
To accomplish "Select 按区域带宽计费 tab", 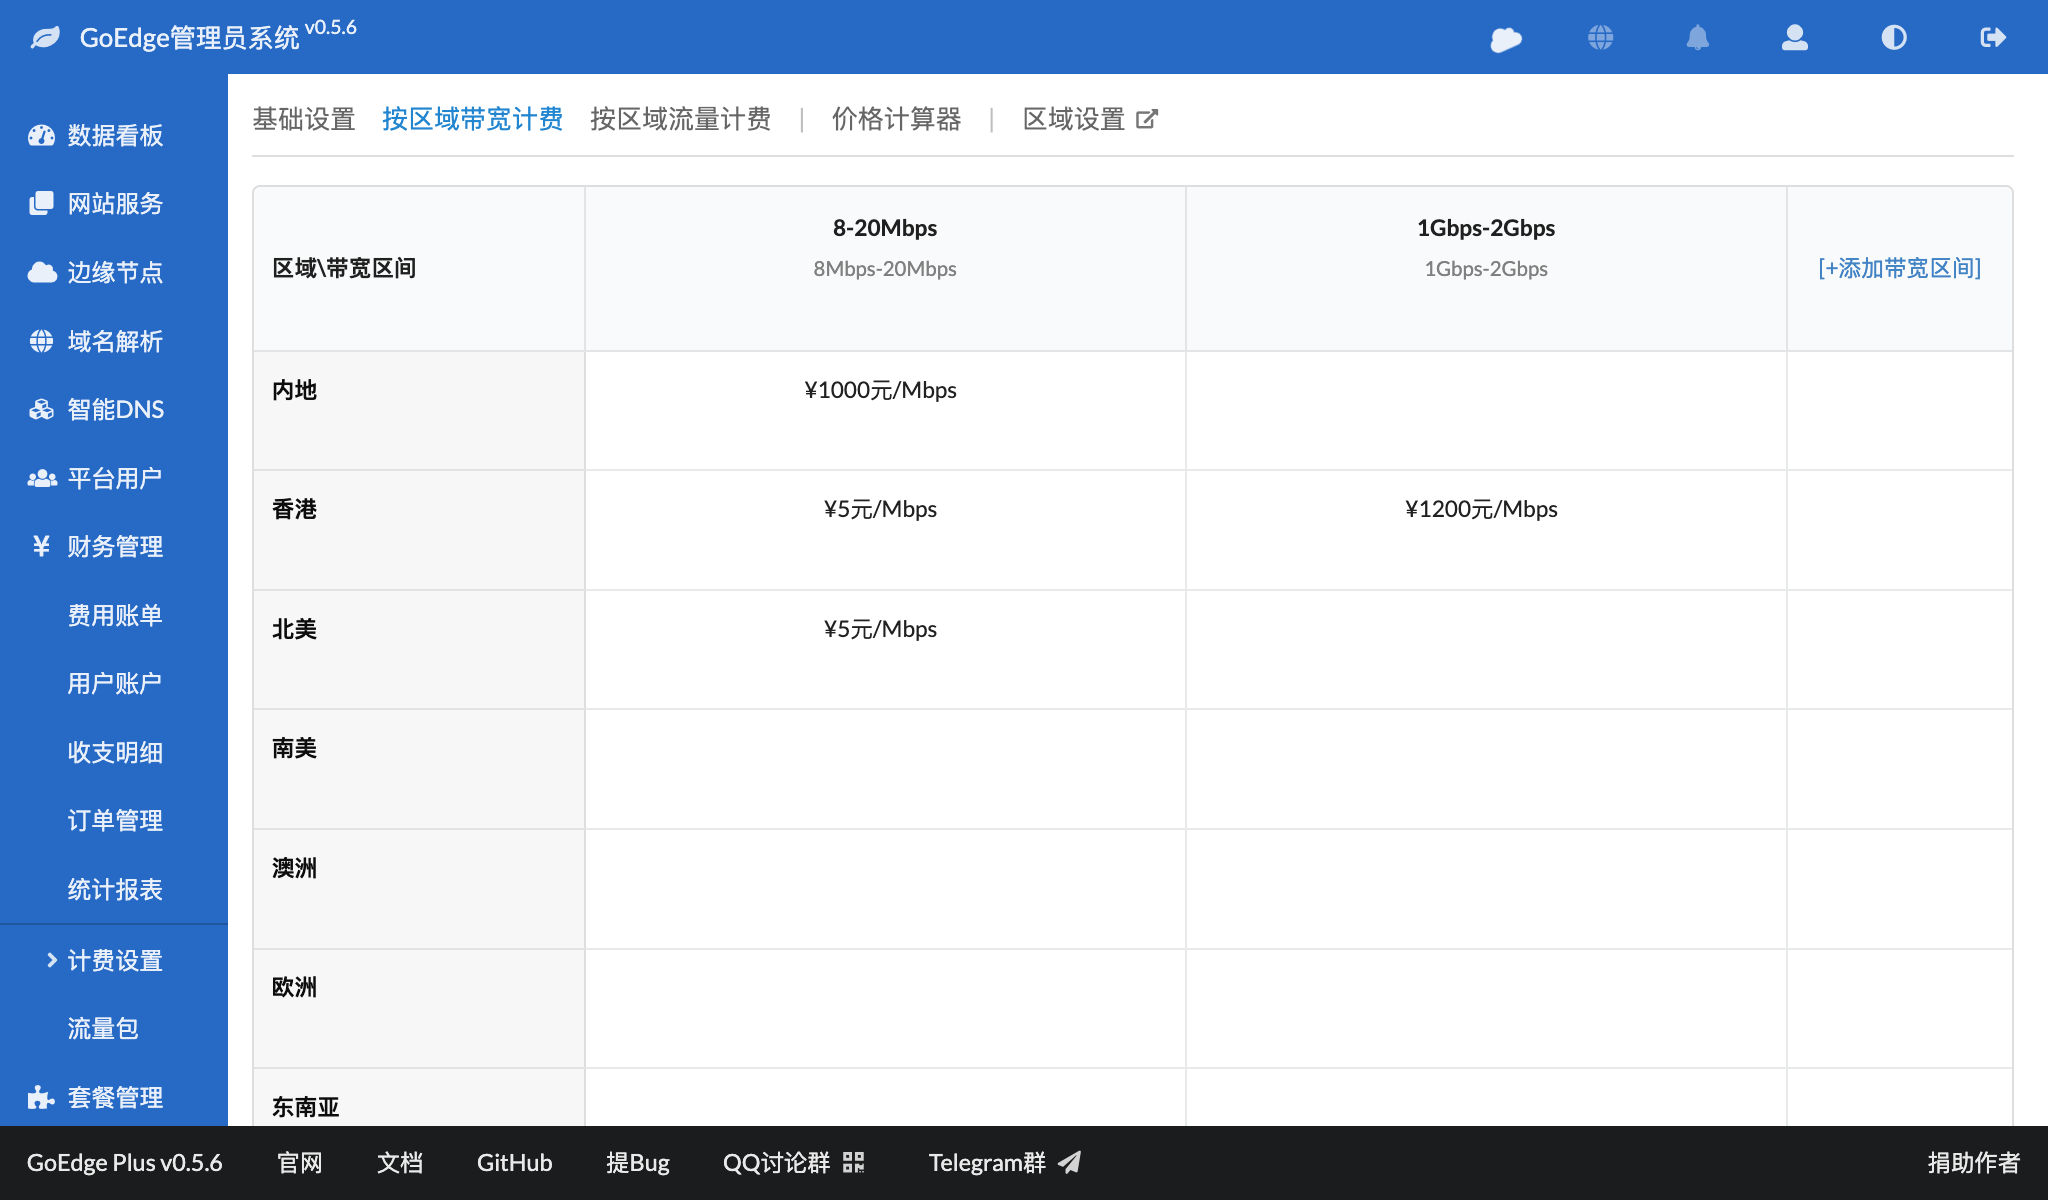I will (472, 119).
